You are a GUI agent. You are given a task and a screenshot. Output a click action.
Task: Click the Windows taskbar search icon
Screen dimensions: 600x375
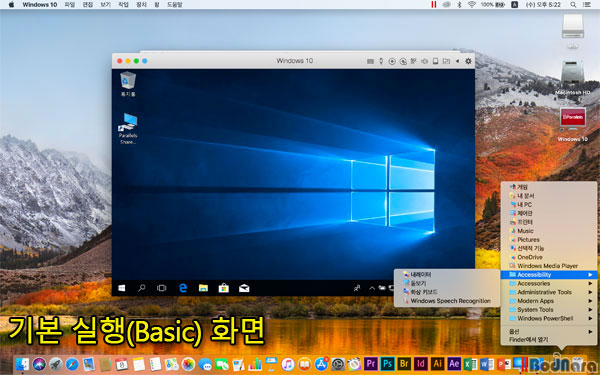pyautogui.click(x=142, y=288)
